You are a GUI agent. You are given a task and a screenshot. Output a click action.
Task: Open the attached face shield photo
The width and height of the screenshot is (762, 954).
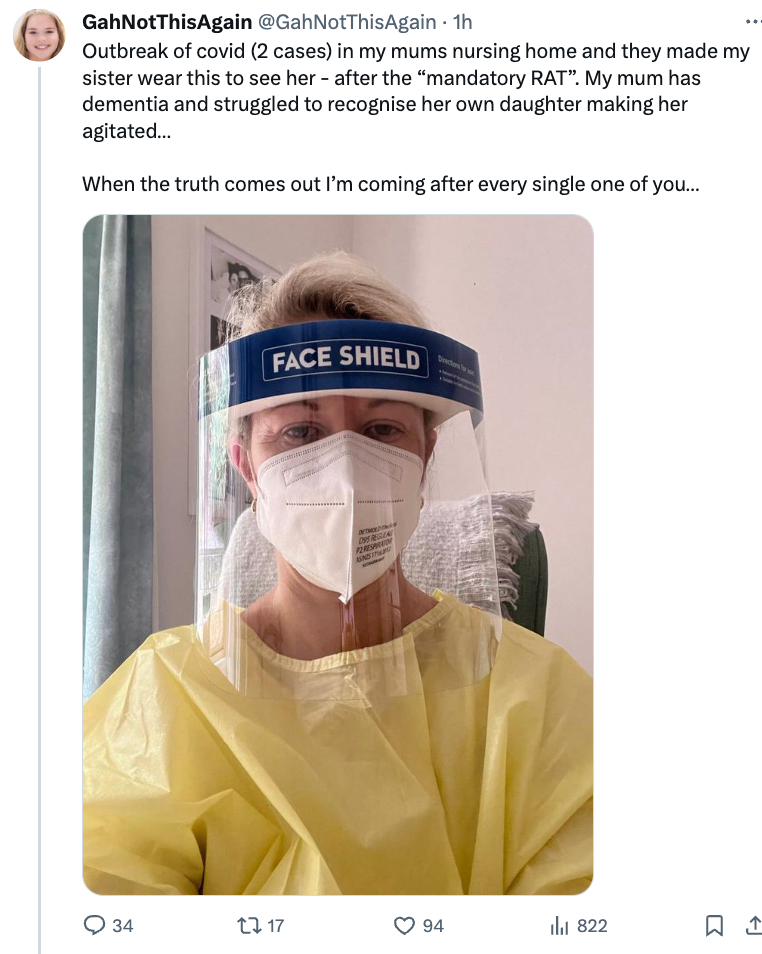(x=338, y=554)
